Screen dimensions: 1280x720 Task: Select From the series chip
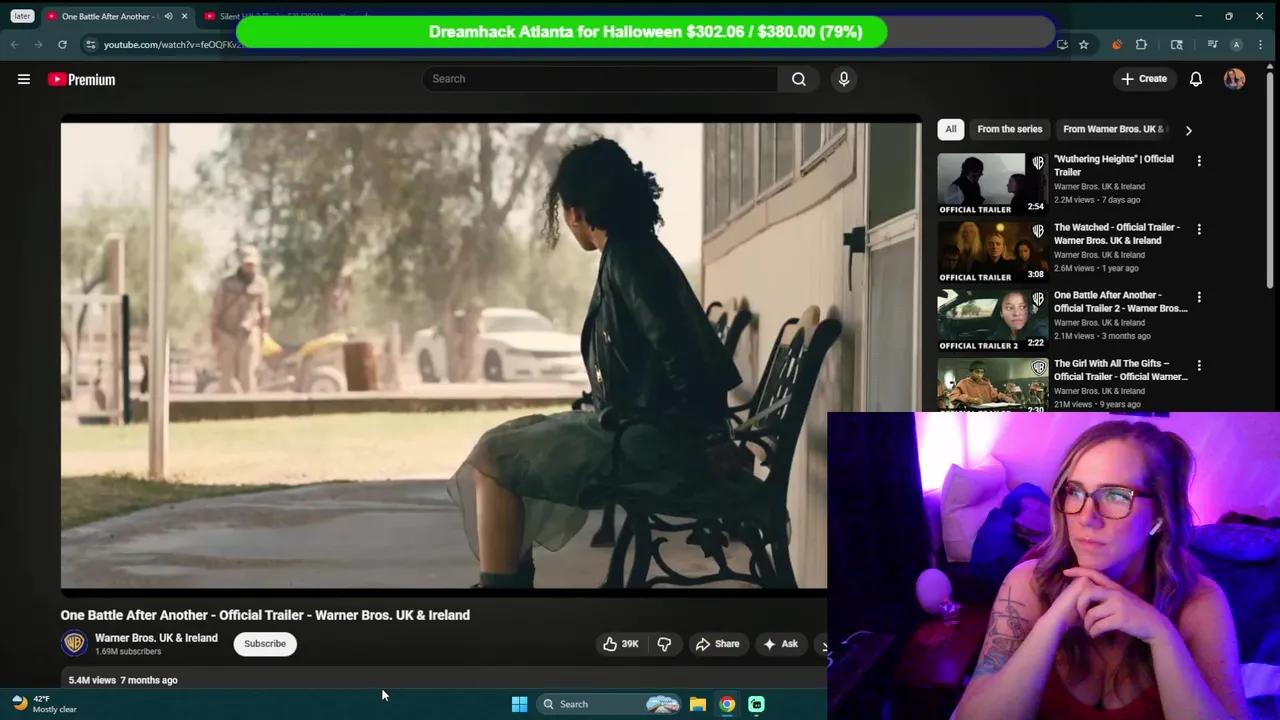1009,129
